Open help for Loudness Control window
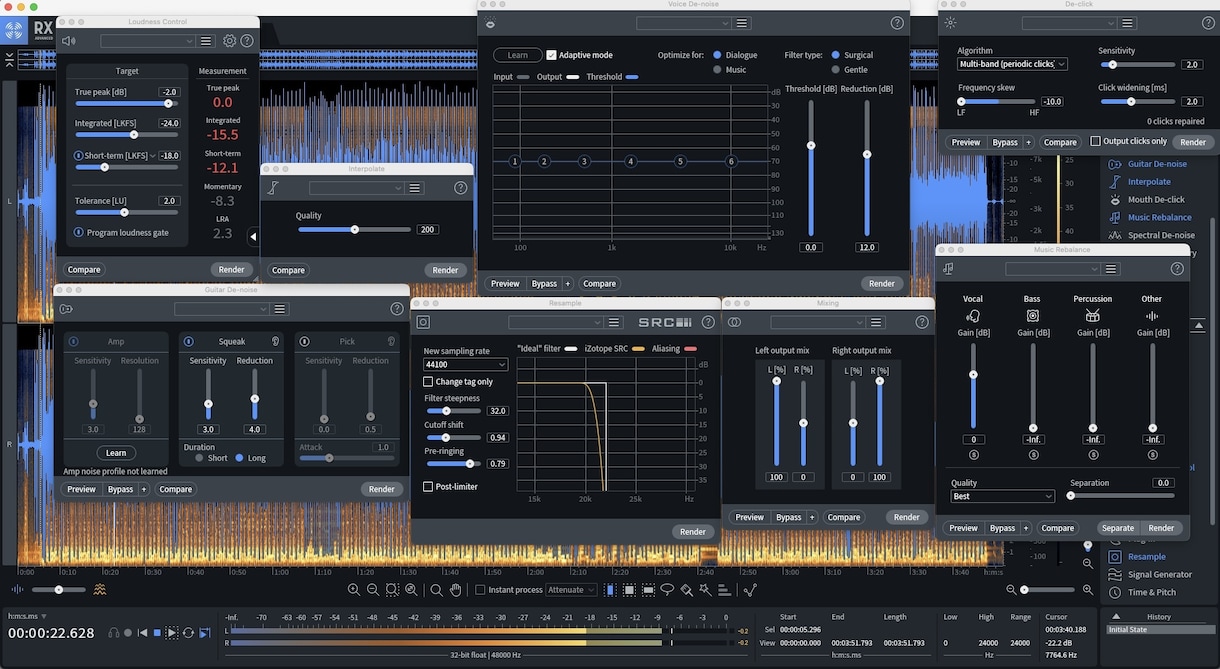This screenshot has height=669, width=1220. [x=247, y=41]
